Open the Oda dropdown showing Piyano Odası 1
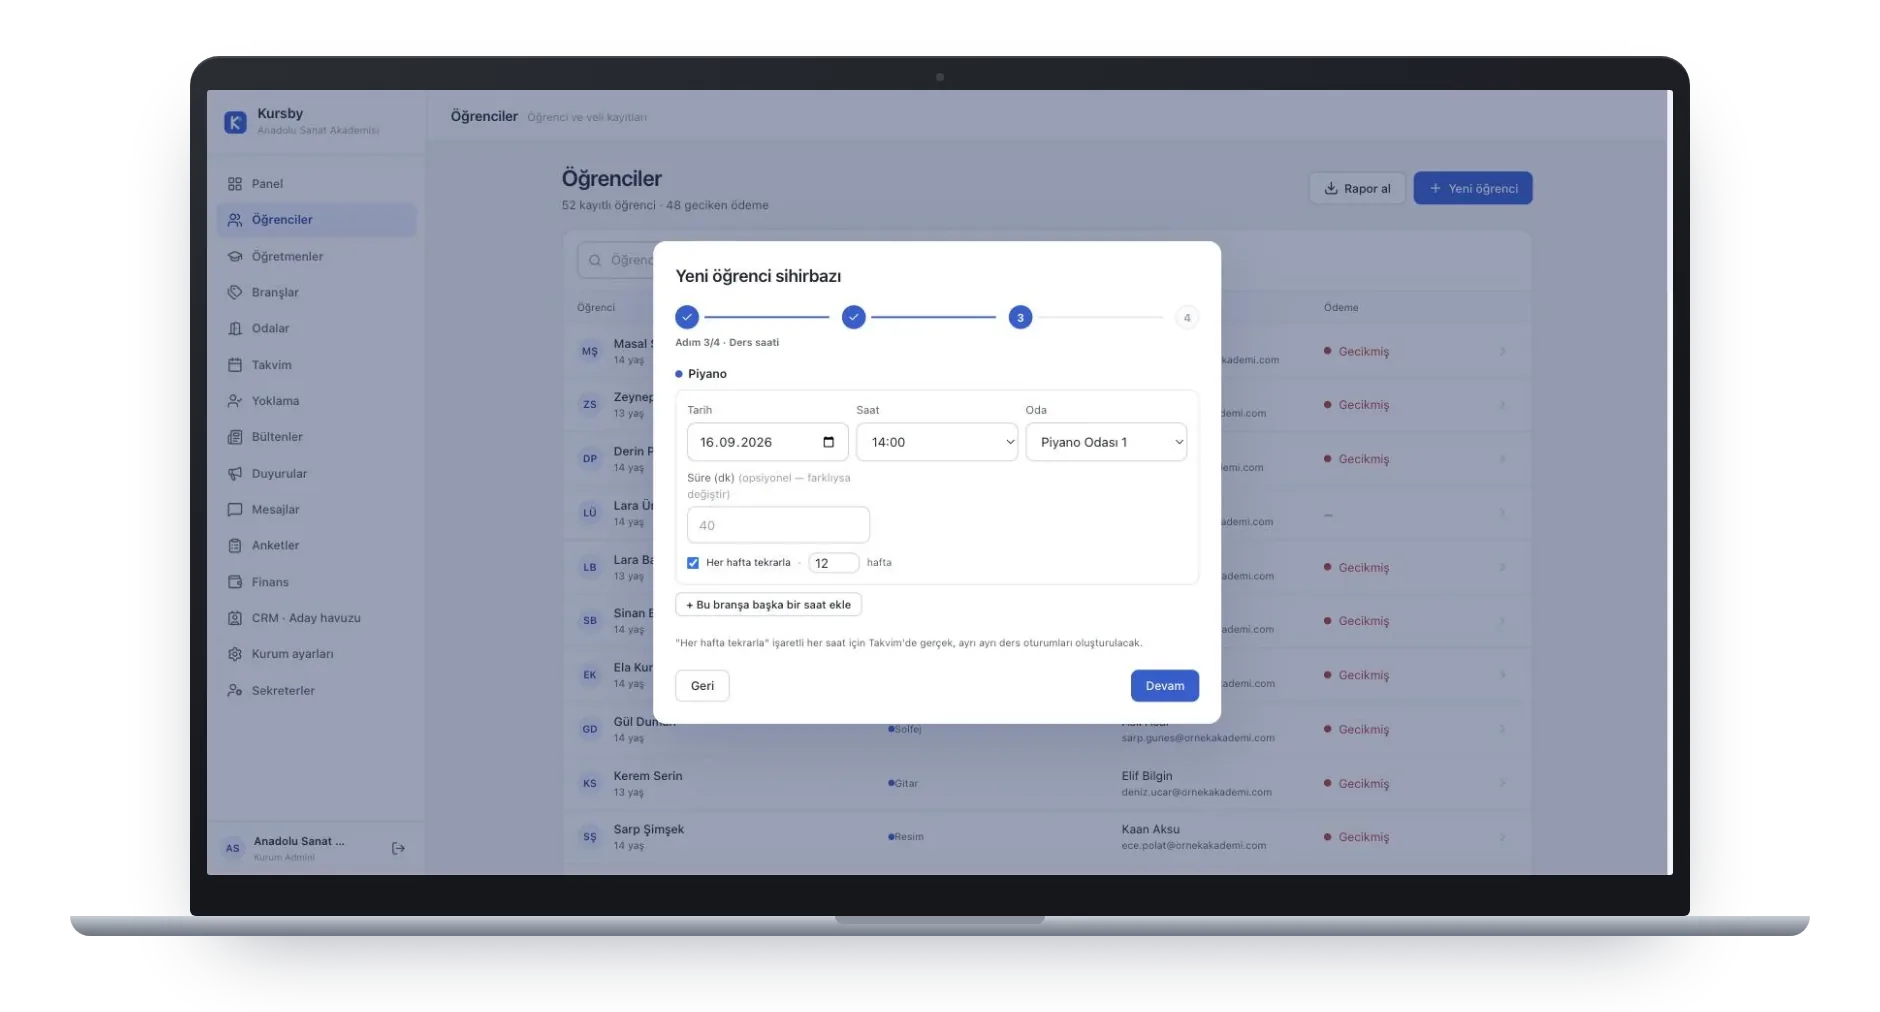 [x=1106, y=443]
